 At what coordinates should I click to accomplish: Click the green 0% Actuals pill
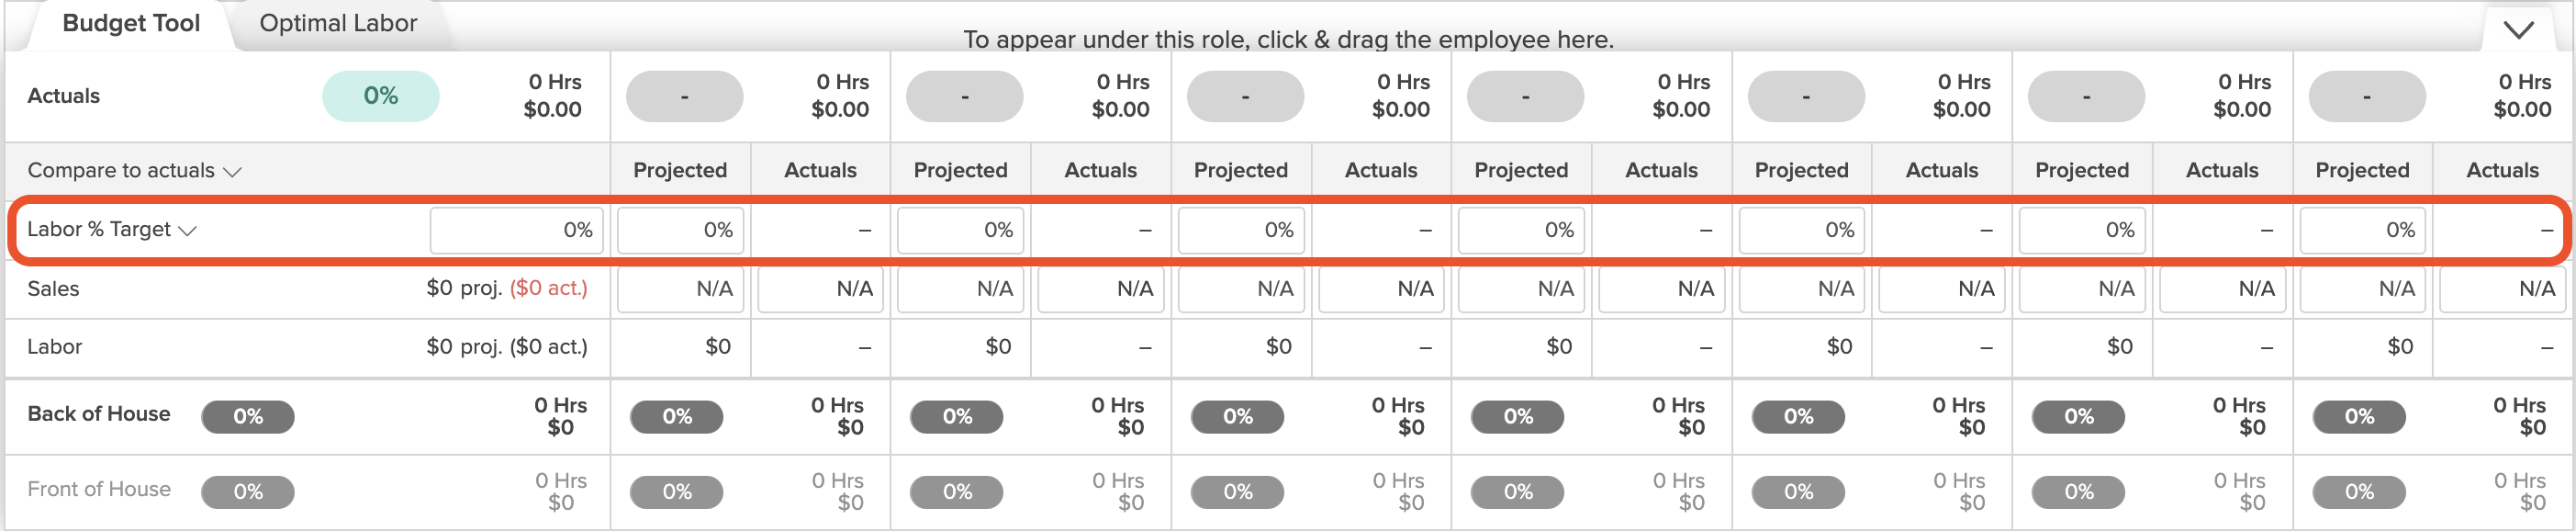point(380,96)
